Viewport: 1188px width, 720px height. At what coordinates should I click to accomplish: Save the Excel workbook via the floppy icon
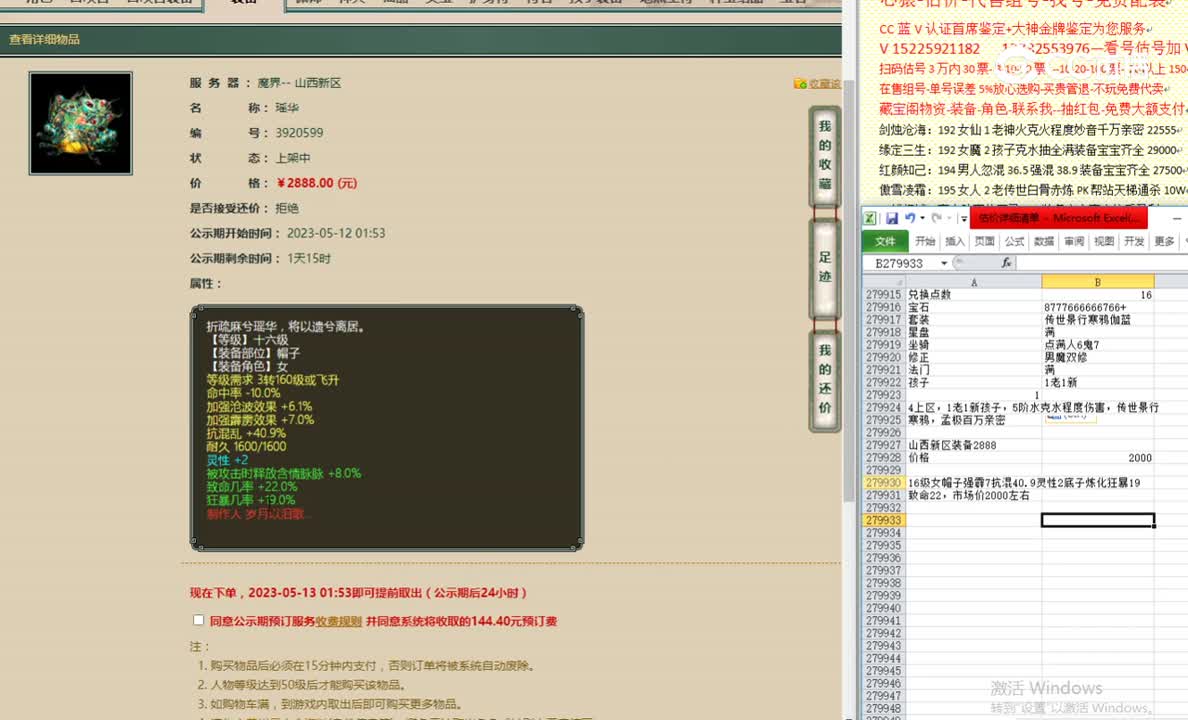[892, 218]
